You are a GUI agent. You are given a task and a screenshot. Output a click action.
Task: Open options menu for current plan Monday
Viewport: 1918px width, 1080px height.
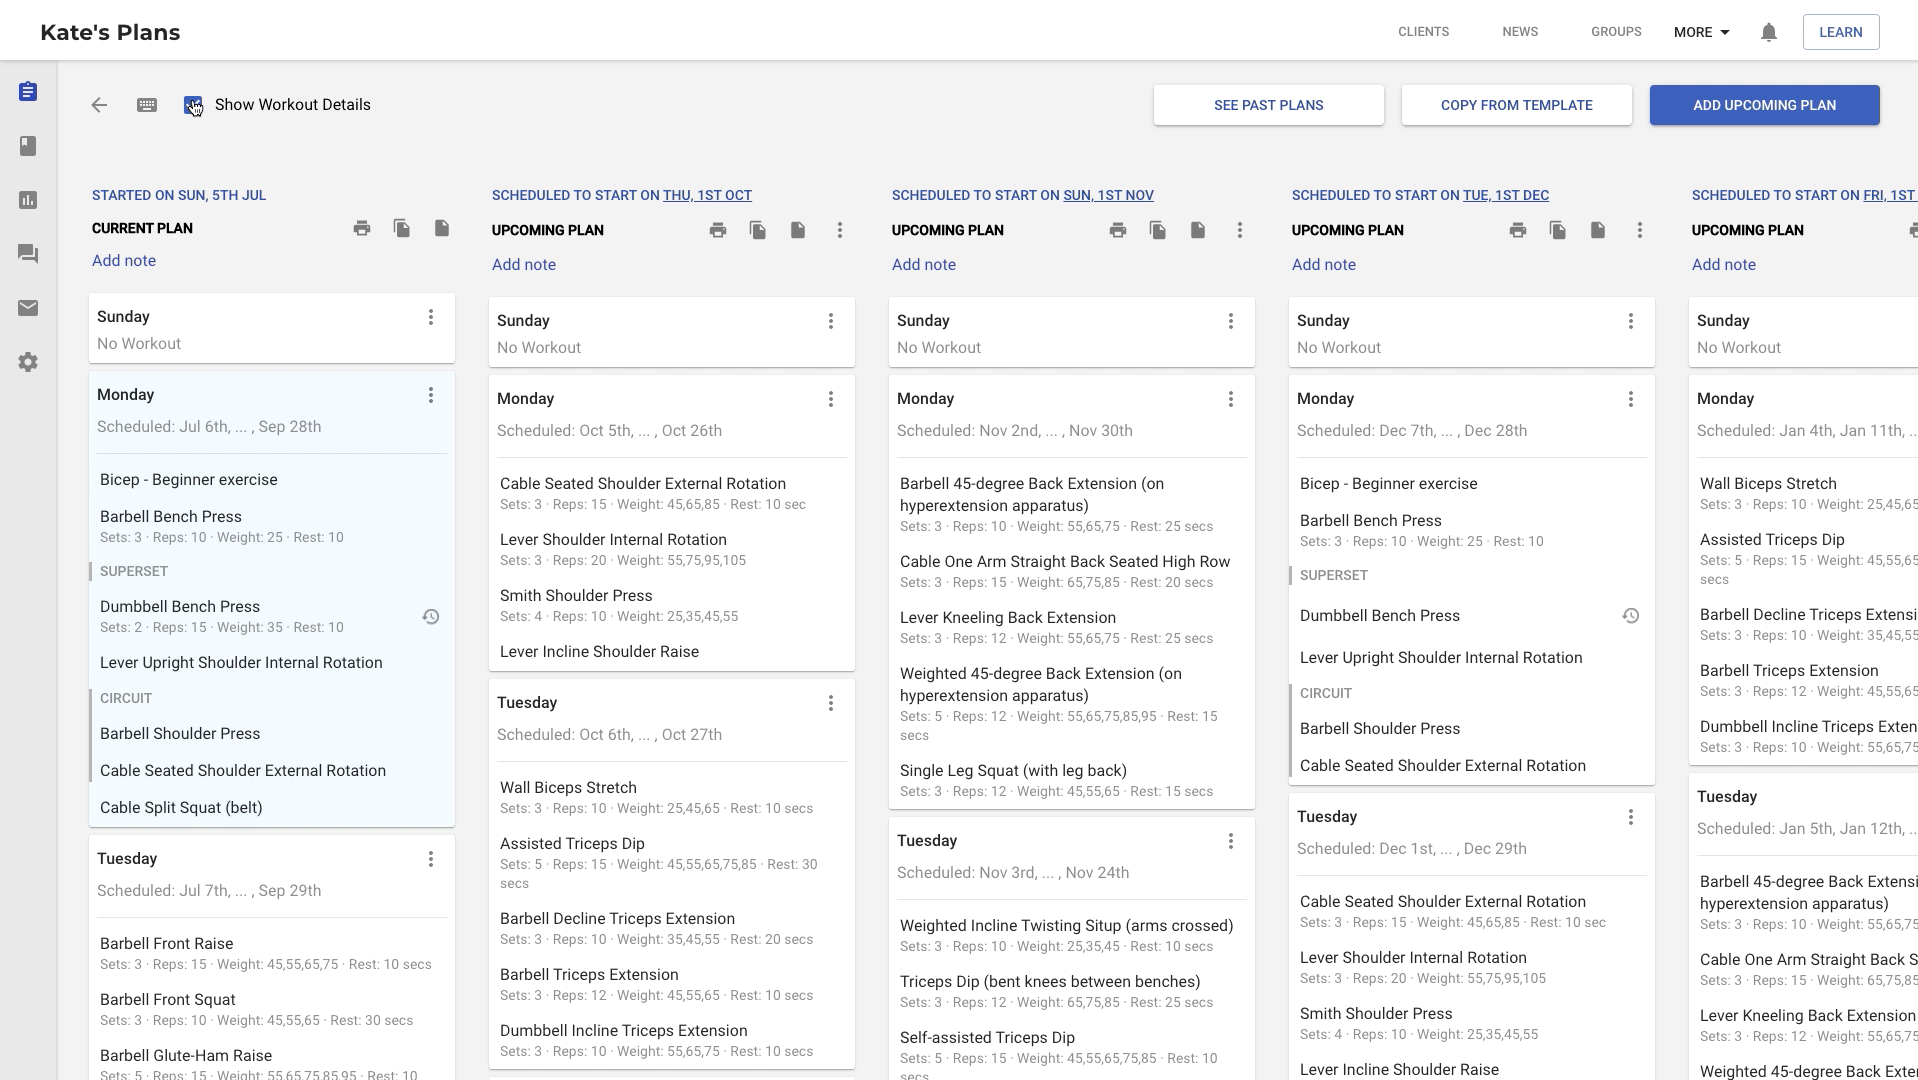pyautogui.click(x=431, y=395)
